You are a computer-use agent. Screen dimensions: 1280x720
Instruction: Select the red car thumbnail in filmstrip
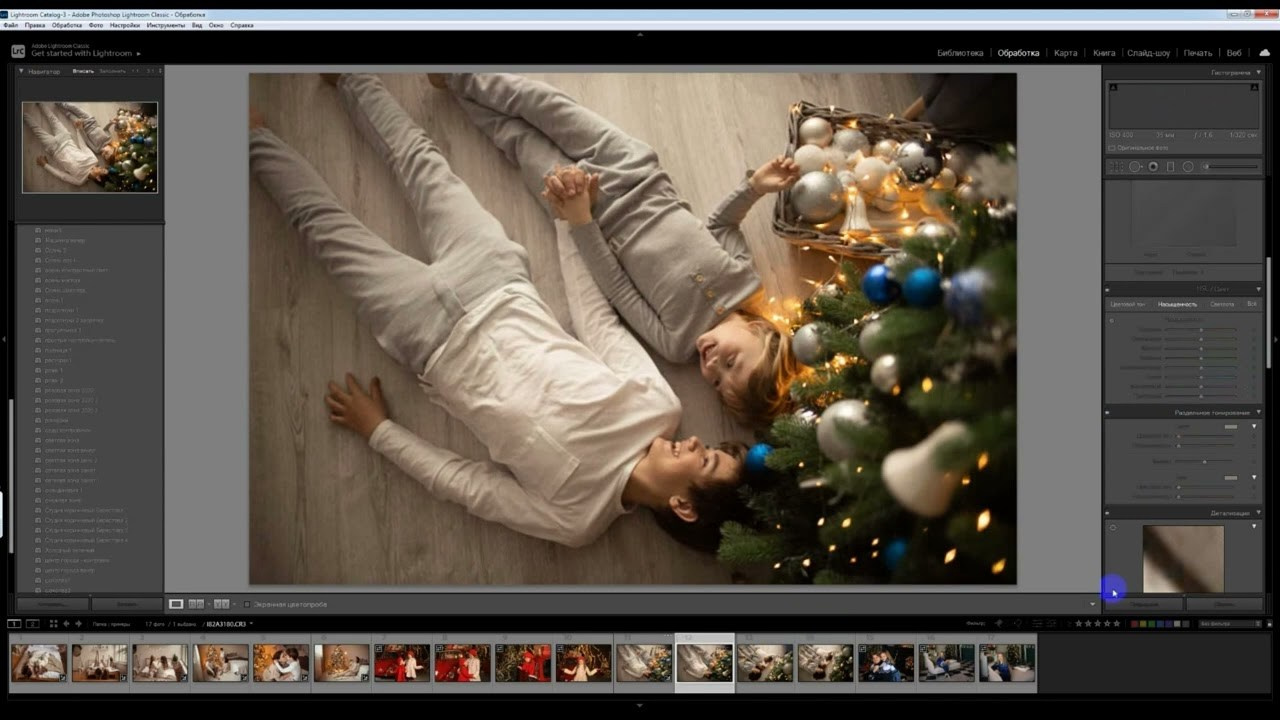[402, 663]
